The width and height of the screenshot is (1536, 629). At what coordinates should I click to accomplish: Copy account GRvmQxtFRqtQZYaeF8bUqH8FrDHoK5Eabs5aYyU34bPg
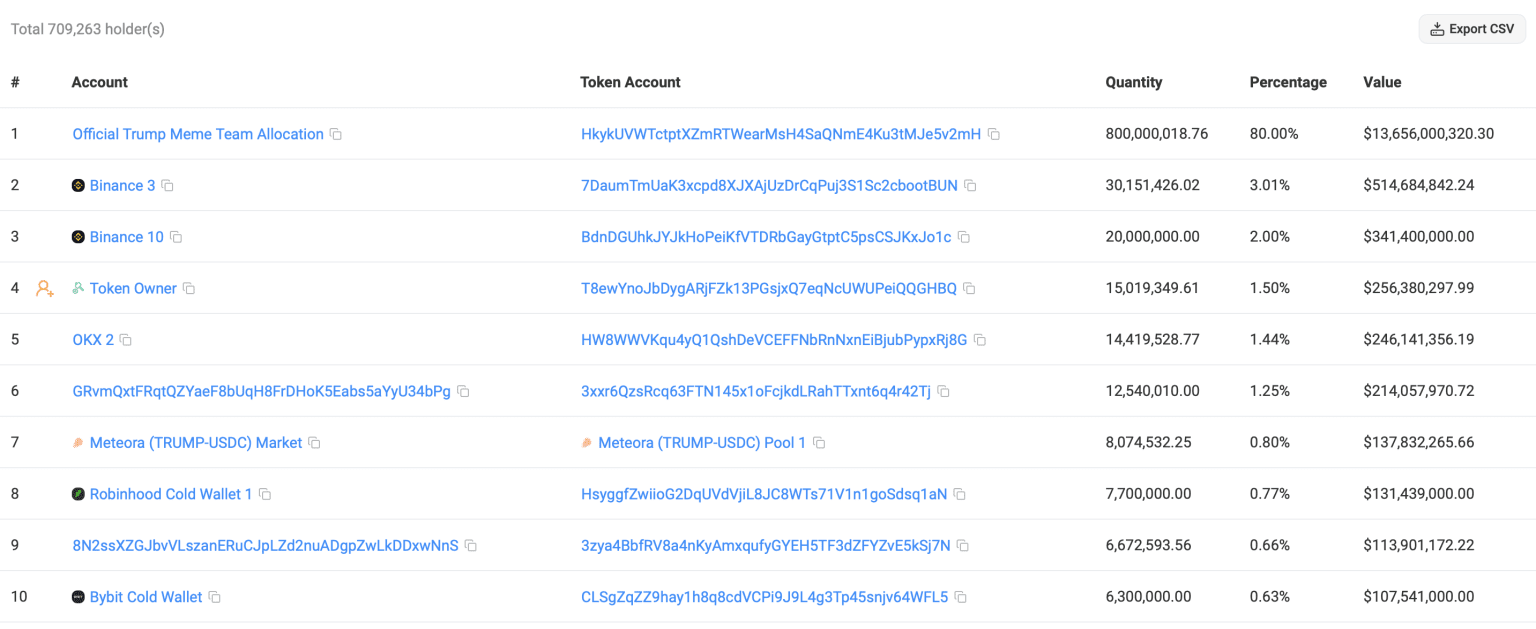pyautogui.click(x=462, y=390)
